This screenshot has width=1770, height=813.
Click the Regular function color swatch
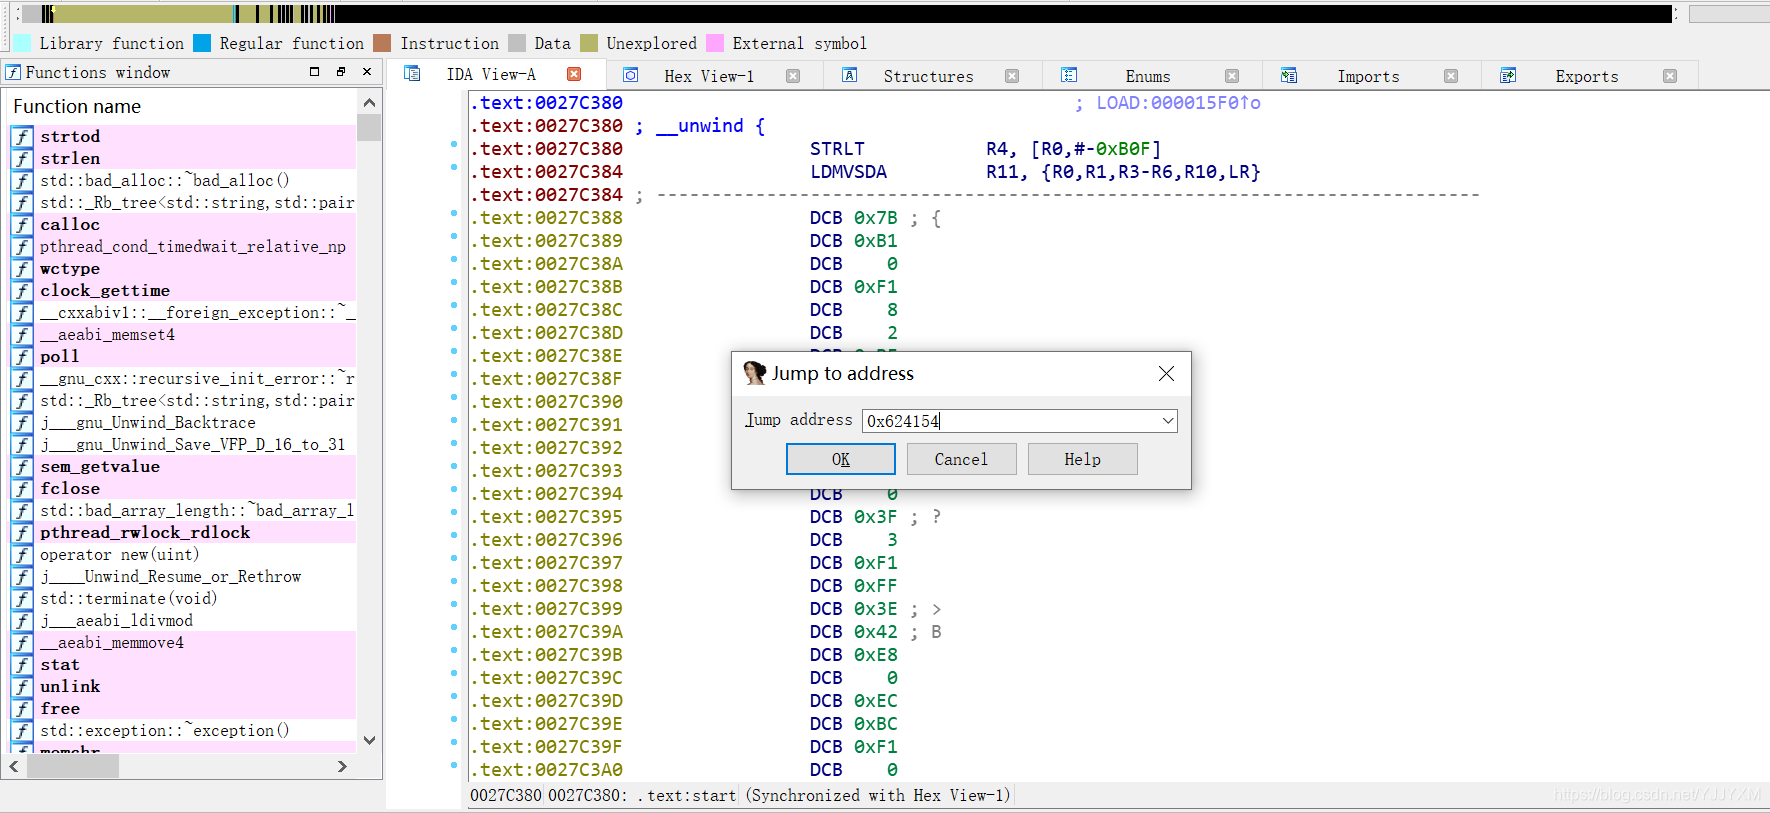click(x=202, y=43)
